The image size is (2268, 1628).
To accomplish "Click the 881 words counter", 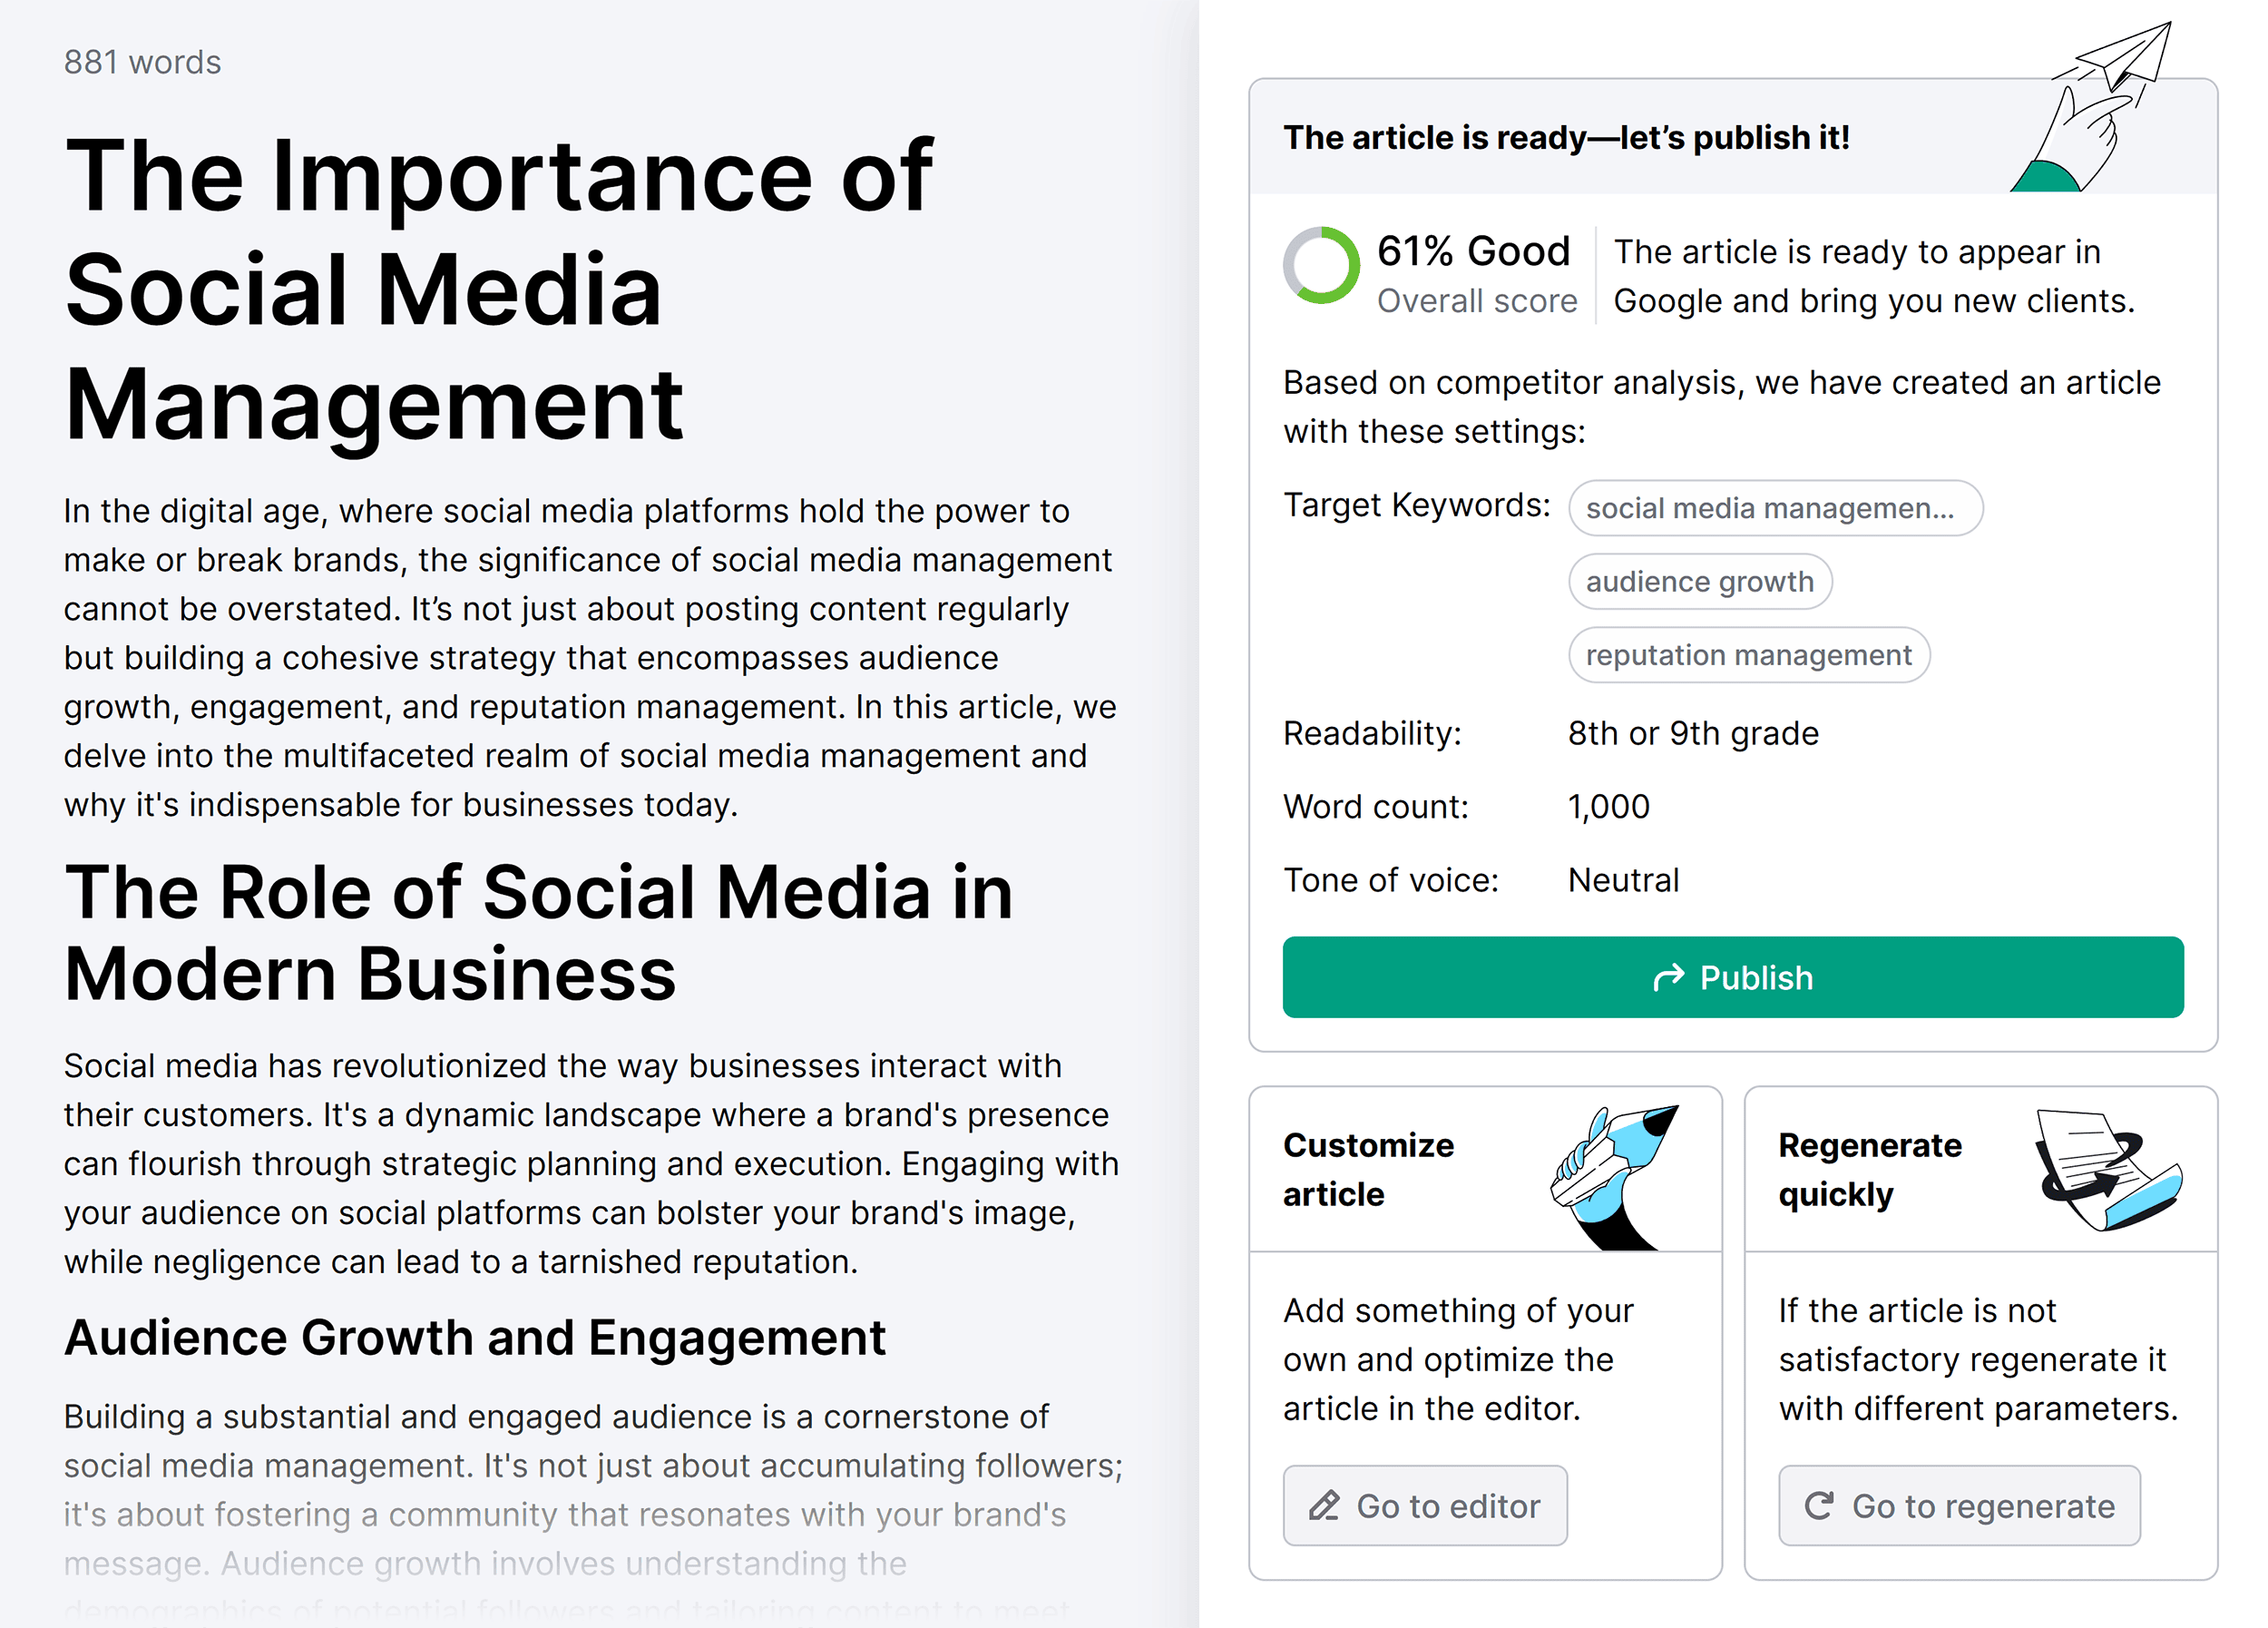I will [x=142, y=61].
